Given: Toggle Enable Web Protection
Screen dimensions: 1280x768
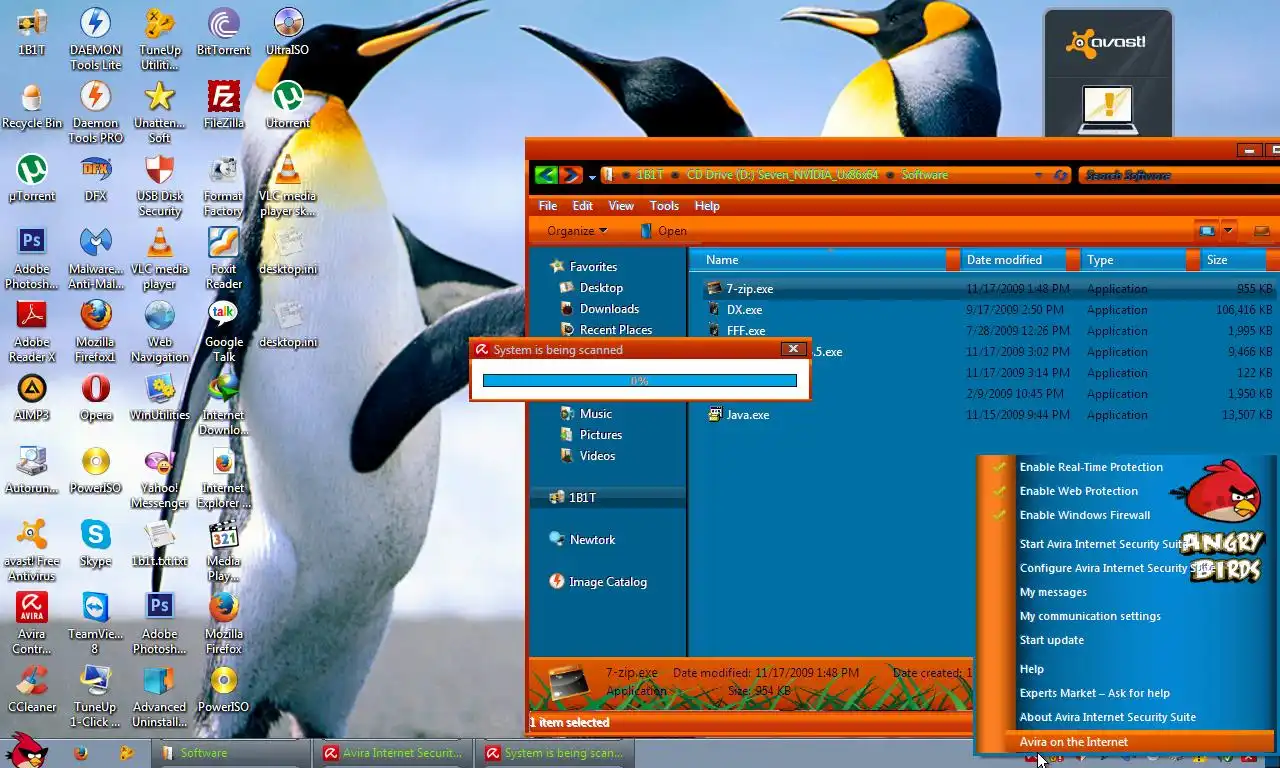Looking at the screenshot, I should tap(1078, 491).
